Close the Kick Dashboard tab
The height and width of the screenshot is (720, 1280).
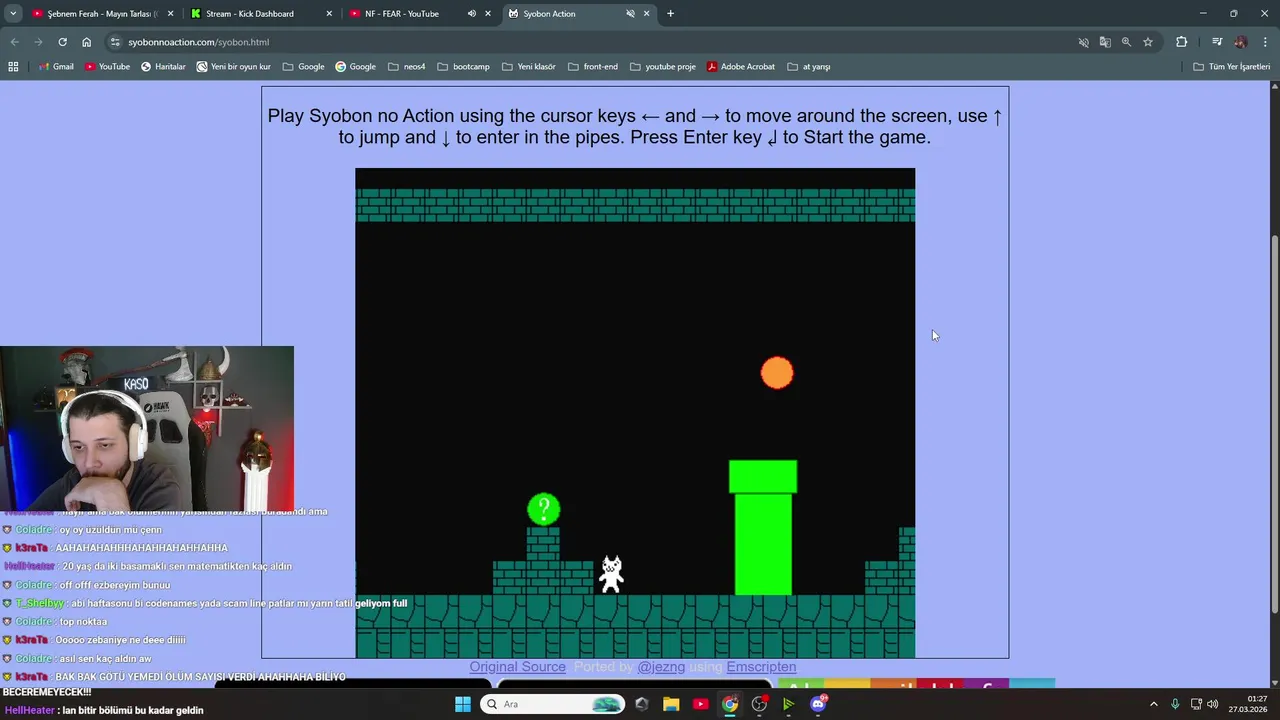[x=329, y=14]
